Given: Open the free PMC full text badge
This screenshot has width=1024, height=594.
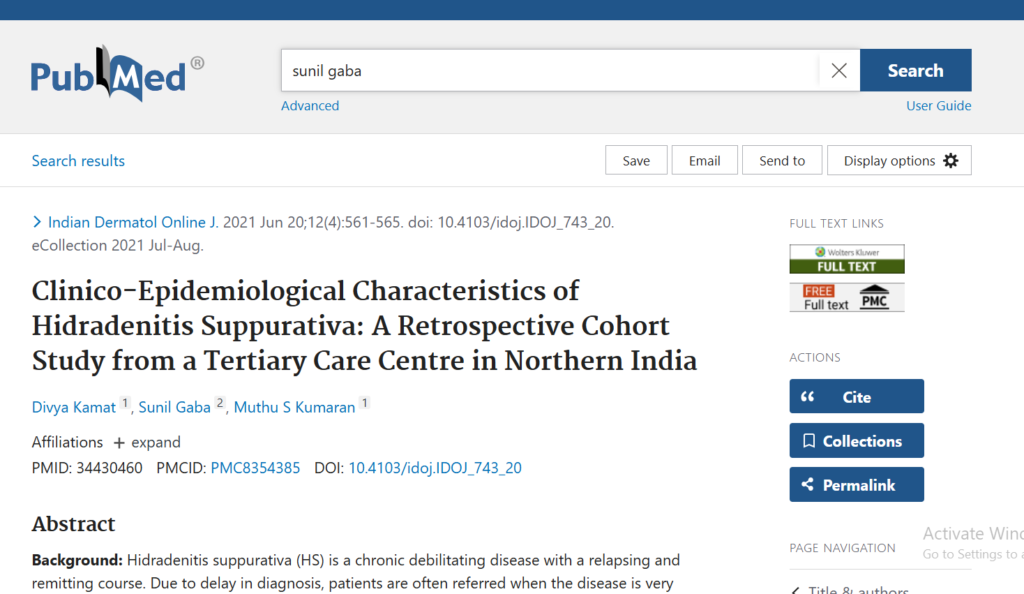Looking at the screenshot, I should pyautogui.click(x=846, y=297).
